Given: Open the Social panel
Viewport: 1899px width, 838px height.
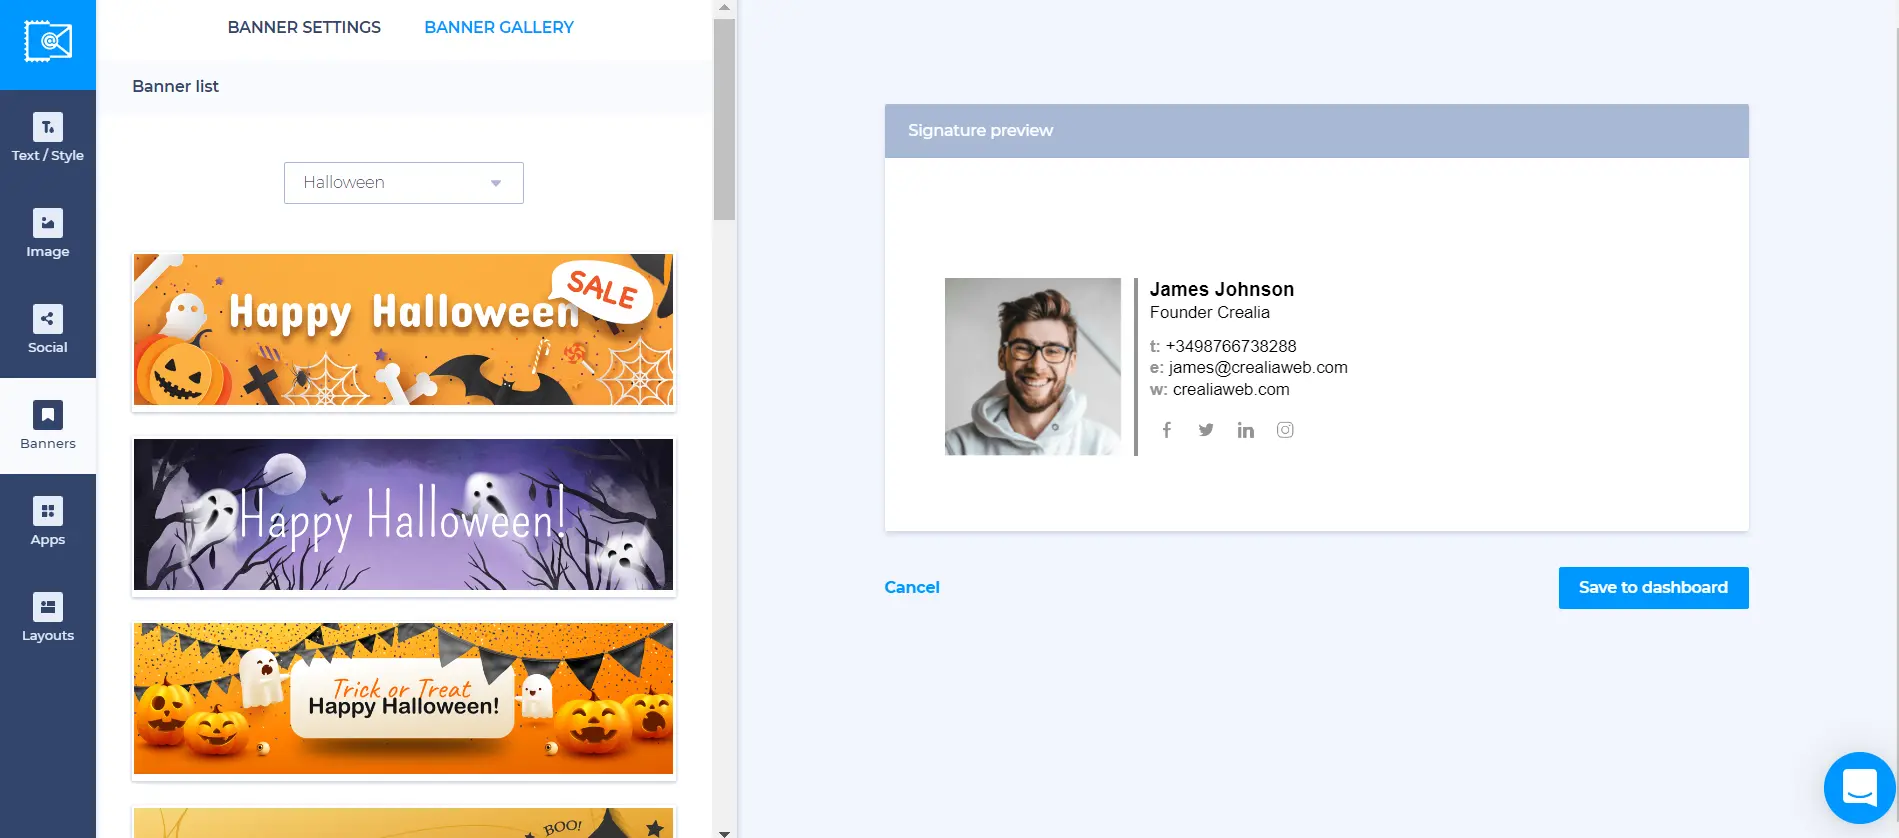Looking at the screenshot, I should [x=48, y=330].
